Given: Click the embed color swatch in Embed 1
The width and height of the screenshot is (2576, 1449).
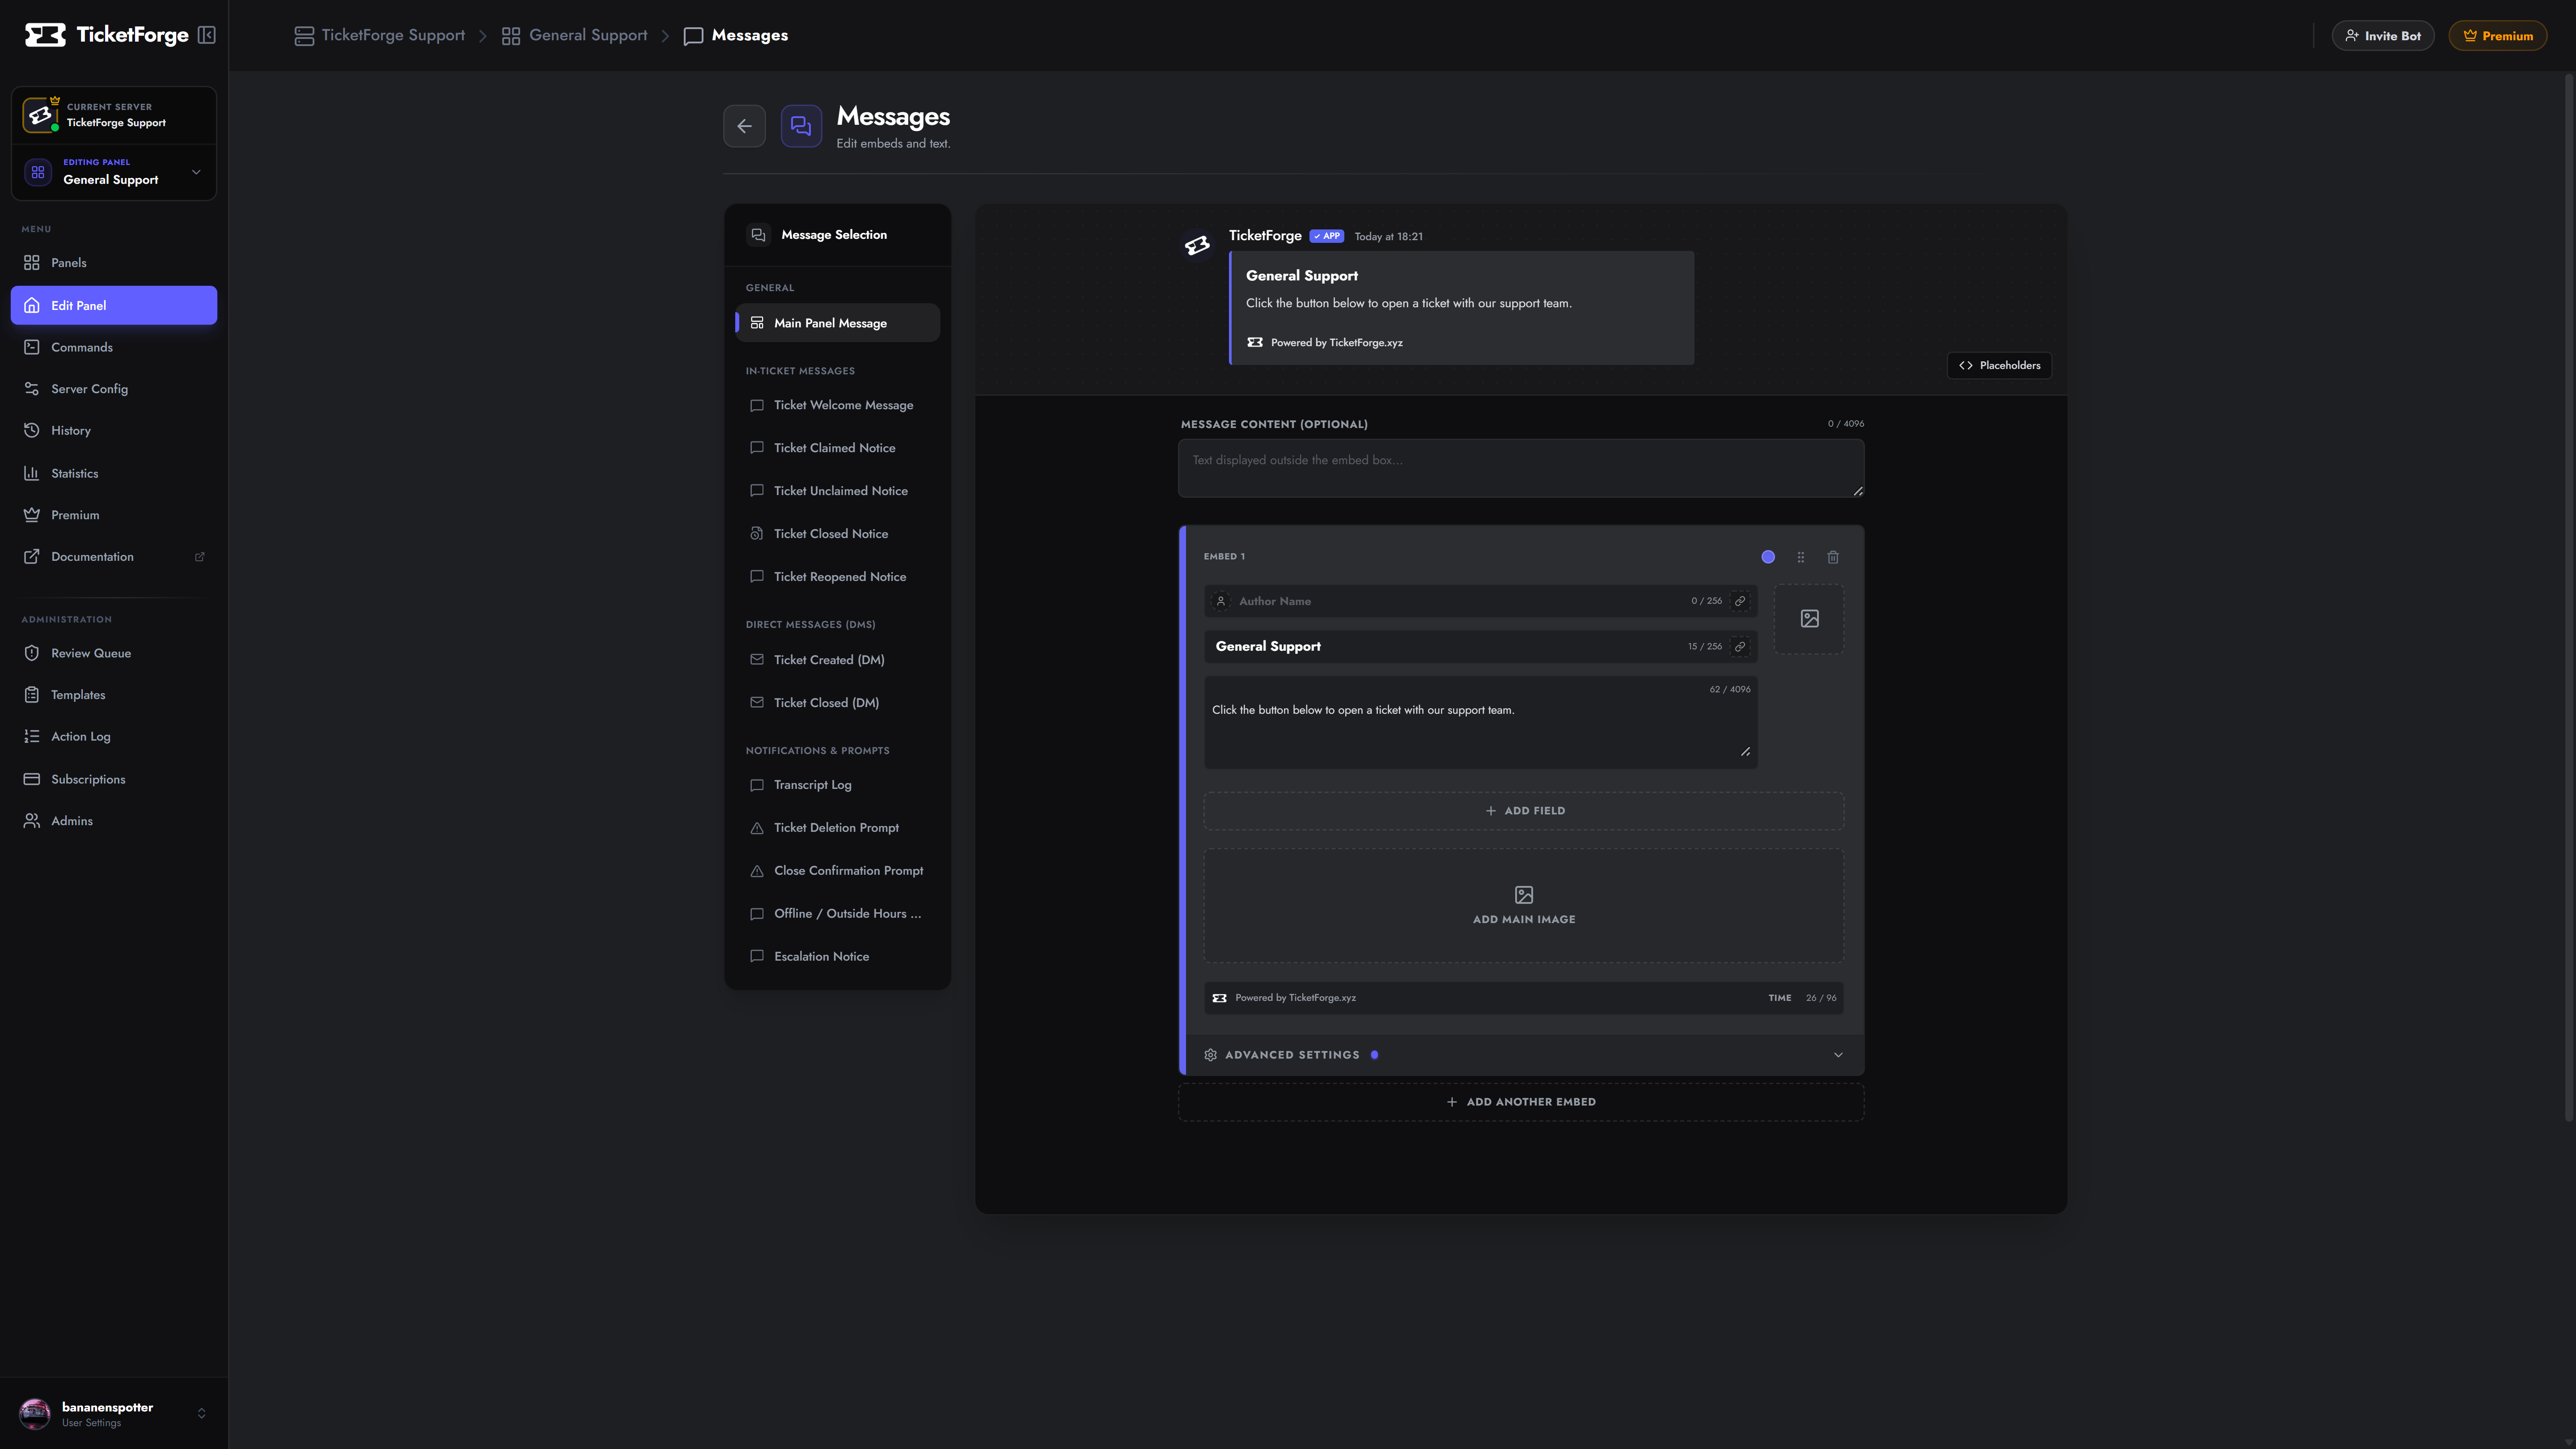Looking at the screenshot, I should pos(1768,557).
